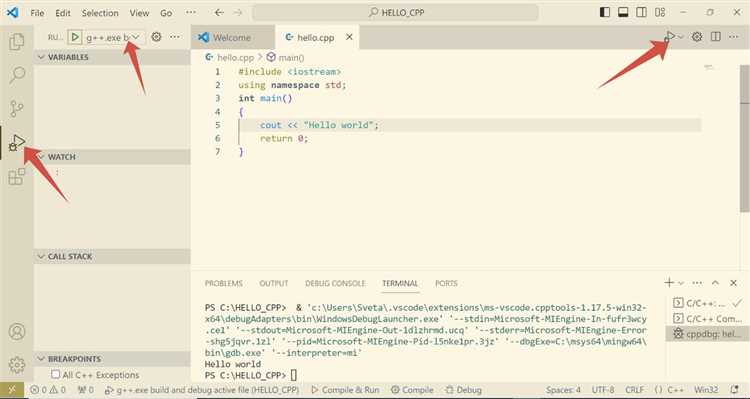Click the VS Code logo menu
Image resolution: width=750 pixels, height=399 pixels.
point(12,13)
